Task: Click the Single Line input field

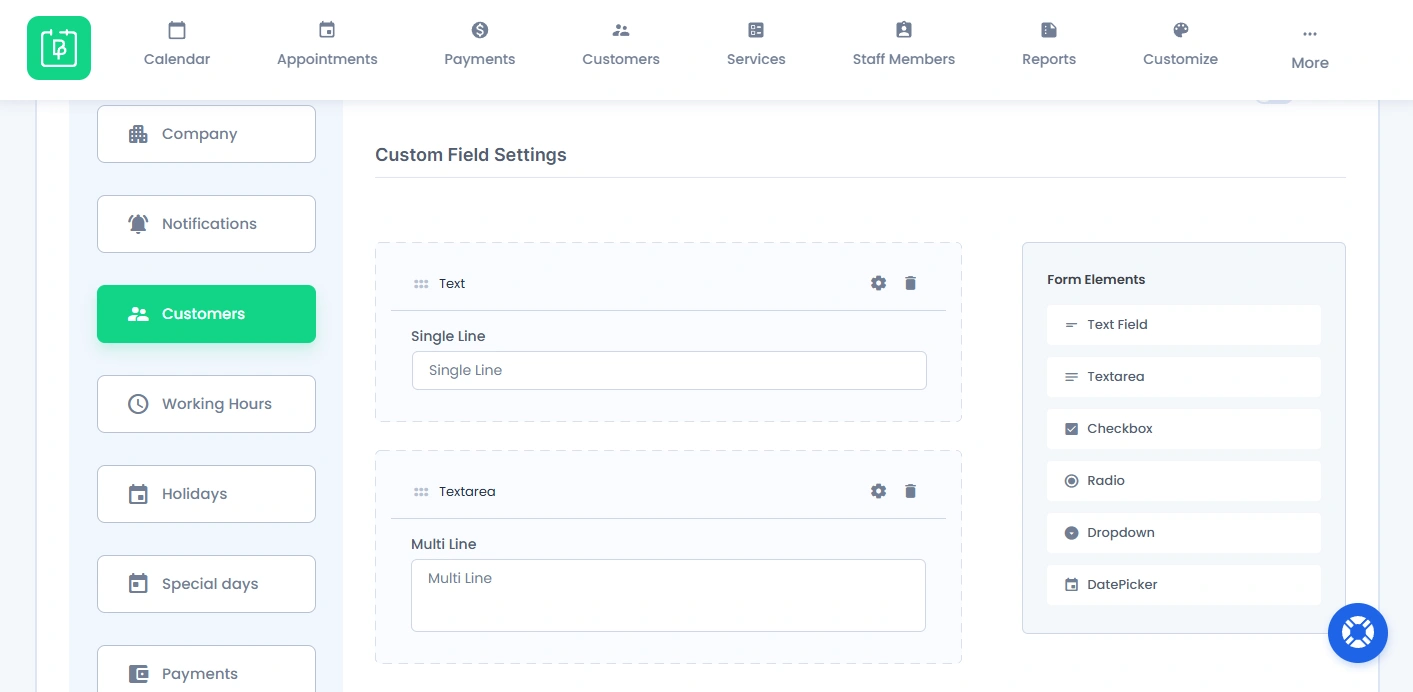Action: pos(669,370)
